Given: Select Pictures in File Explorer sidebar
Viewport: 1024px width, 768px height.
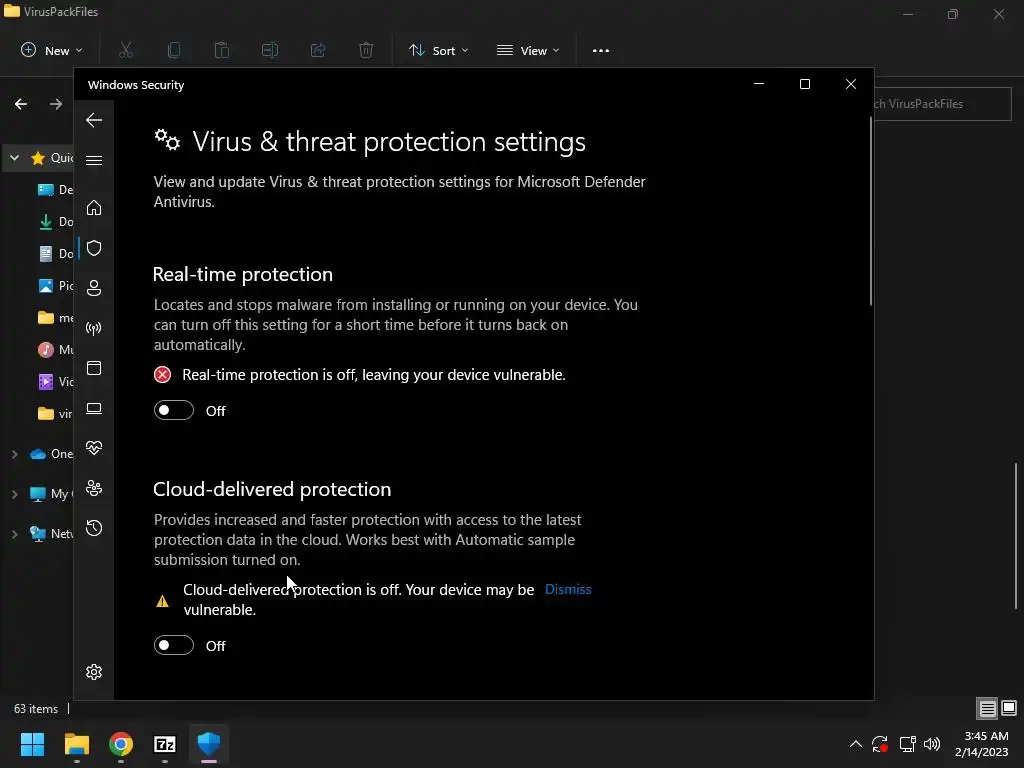Looking at the screenshot, I should (x=56, y=285).
